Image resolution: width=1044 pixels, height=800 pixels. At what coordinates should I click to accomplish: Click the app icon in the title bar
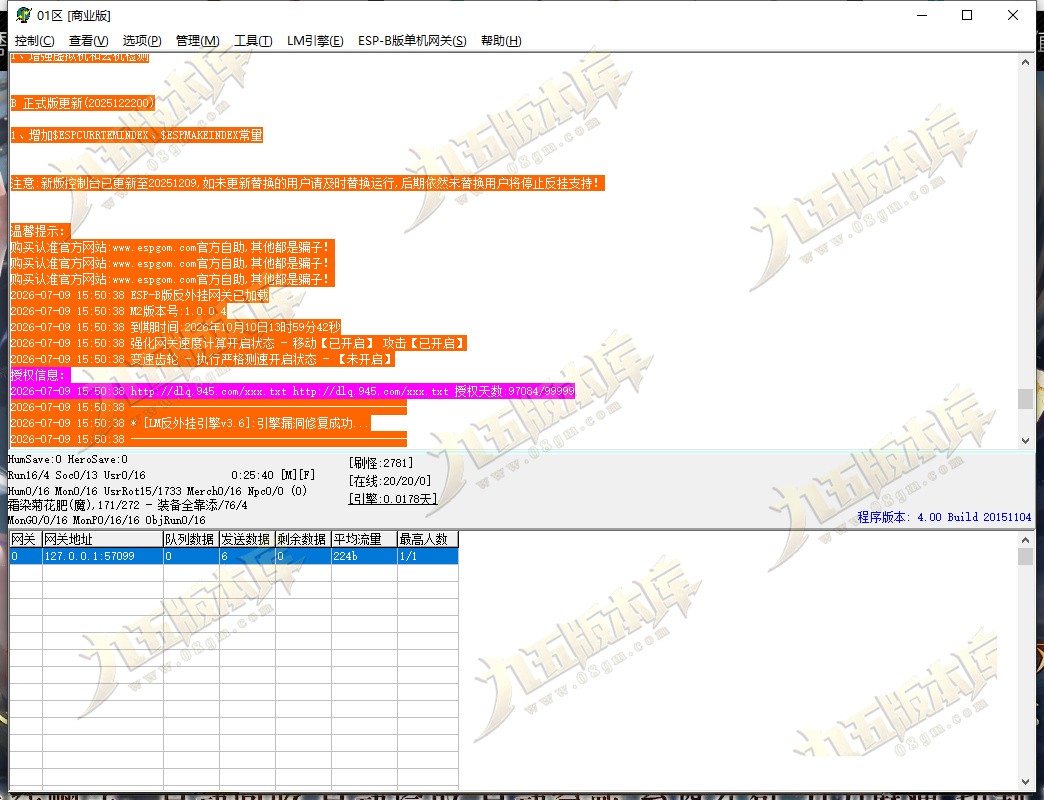(x=24, y=15)
